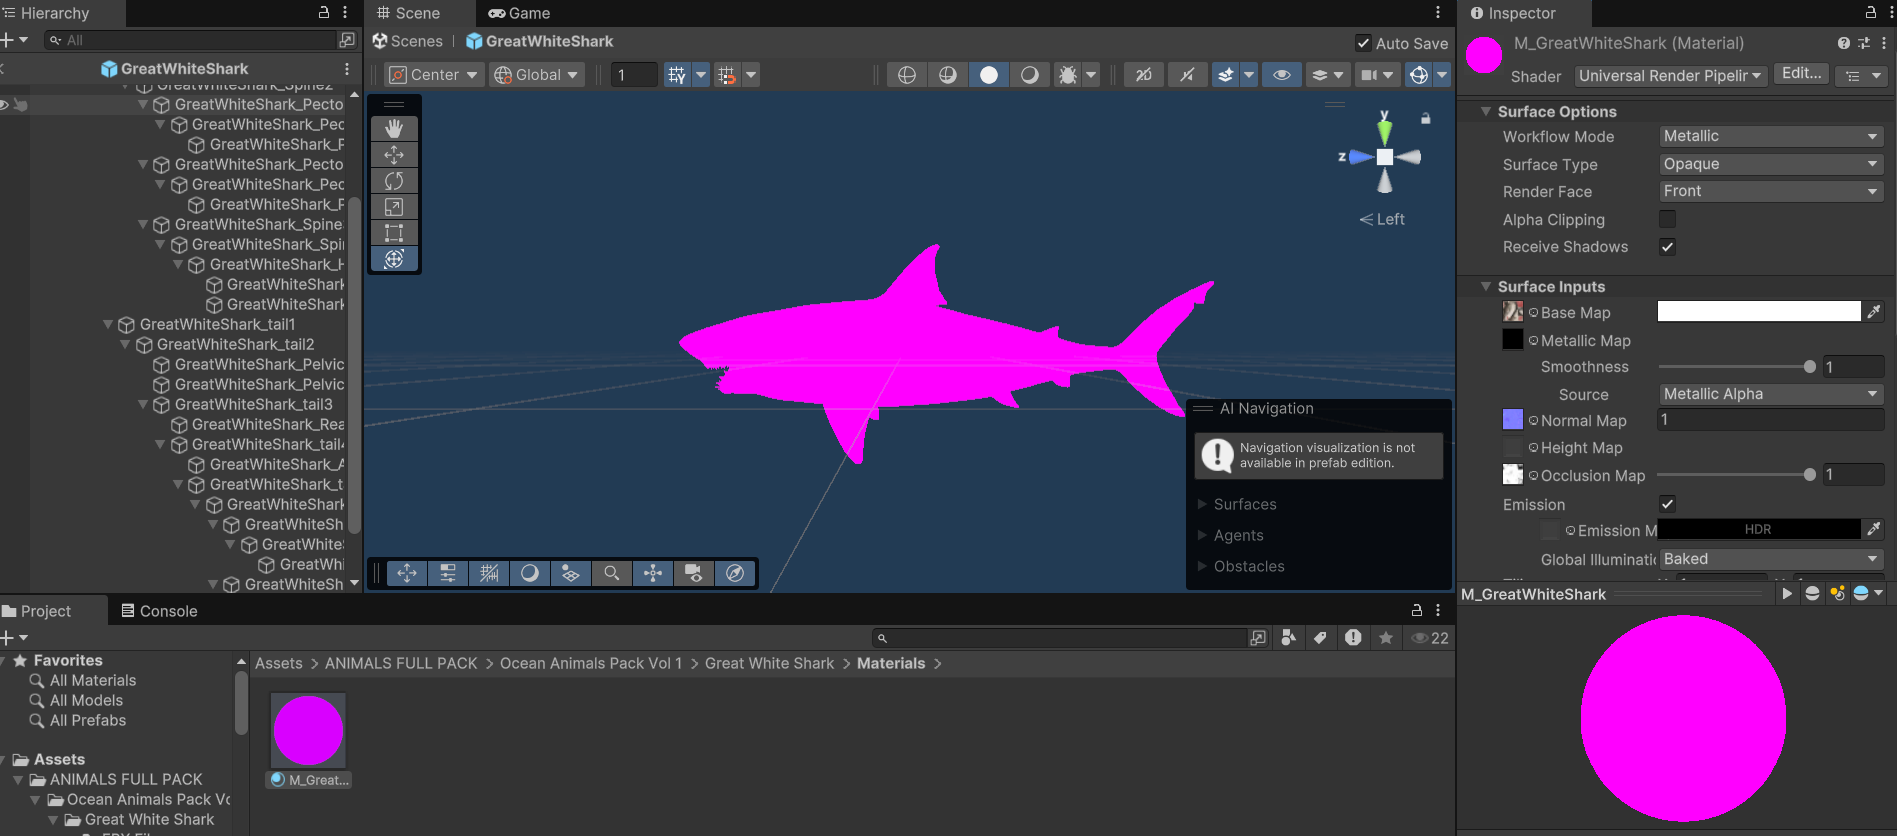1897x836 pixels.
Task: Enable the Alpha Clipping checkbox
Action: (1667, 219)
